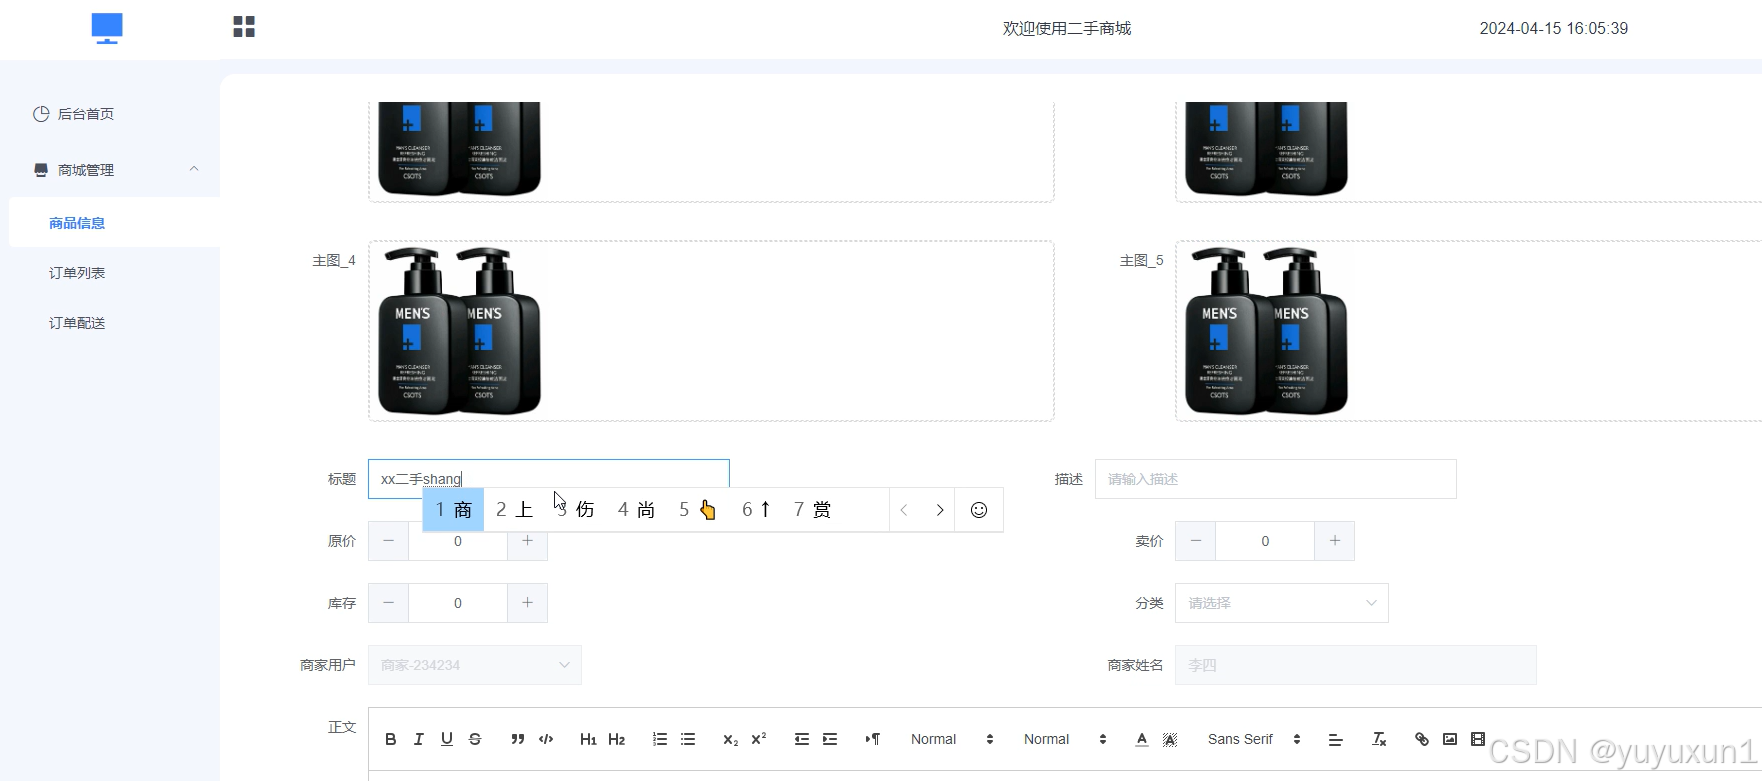
Task: Increase indent in the editor
Action: click(x=830, y=739)
